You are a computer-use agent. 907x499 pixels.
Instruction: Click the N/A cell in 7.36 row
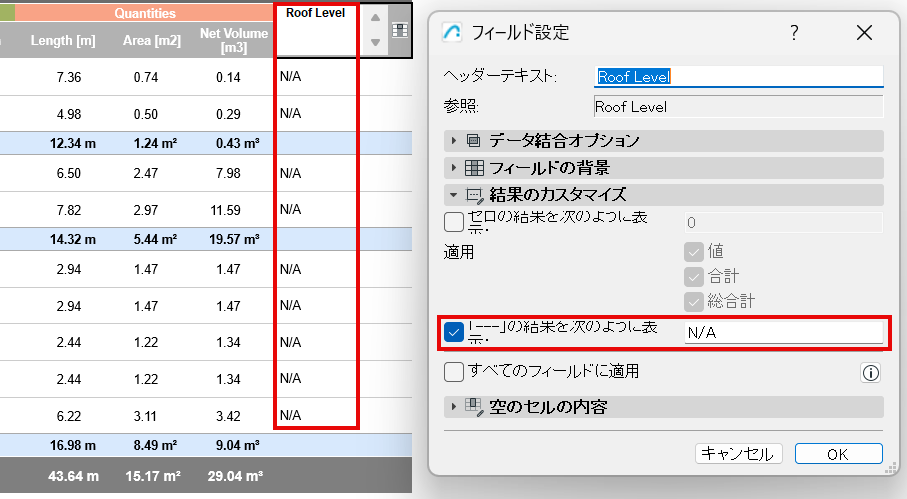(x=290, y=76)
